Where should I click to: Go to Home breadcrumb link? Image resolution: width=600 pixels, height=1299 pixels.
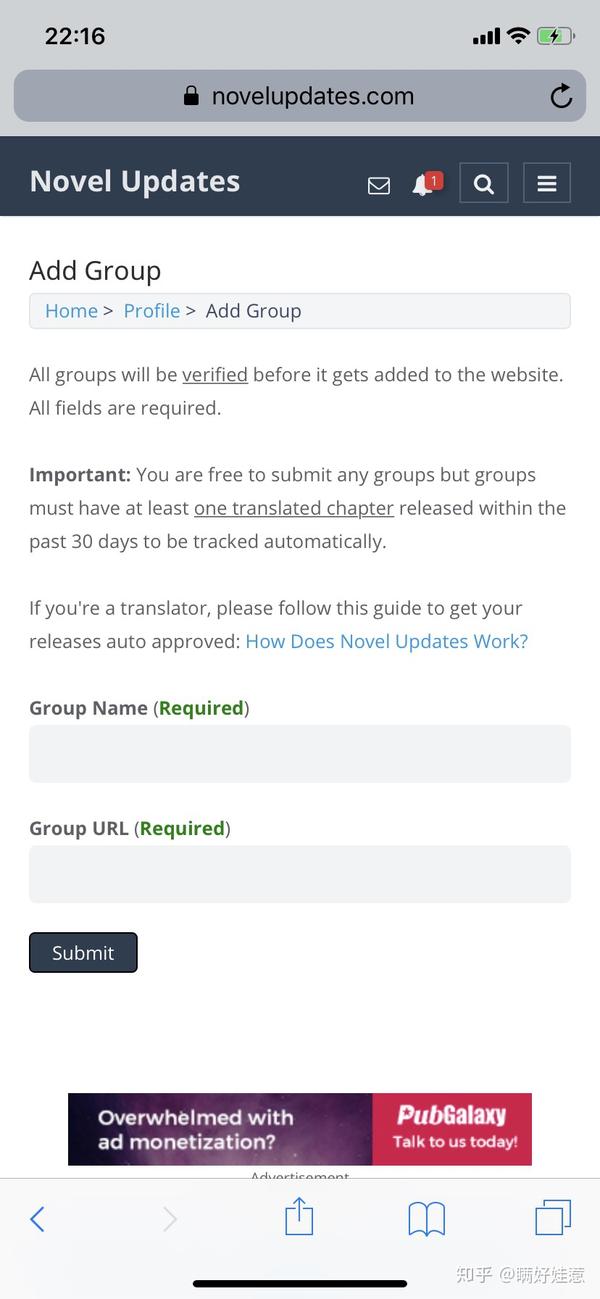tap(71, 311)
